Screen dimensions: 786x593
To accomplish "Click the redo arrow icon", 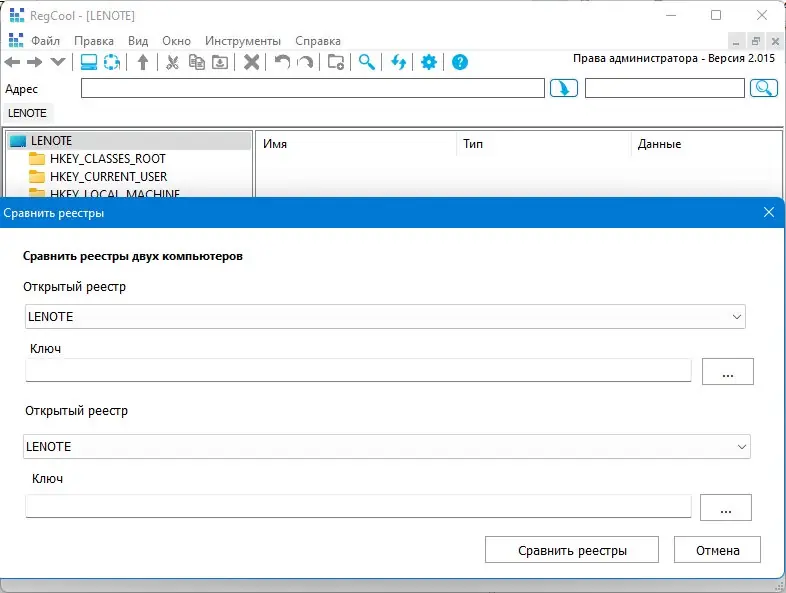I will pos(305,62).
